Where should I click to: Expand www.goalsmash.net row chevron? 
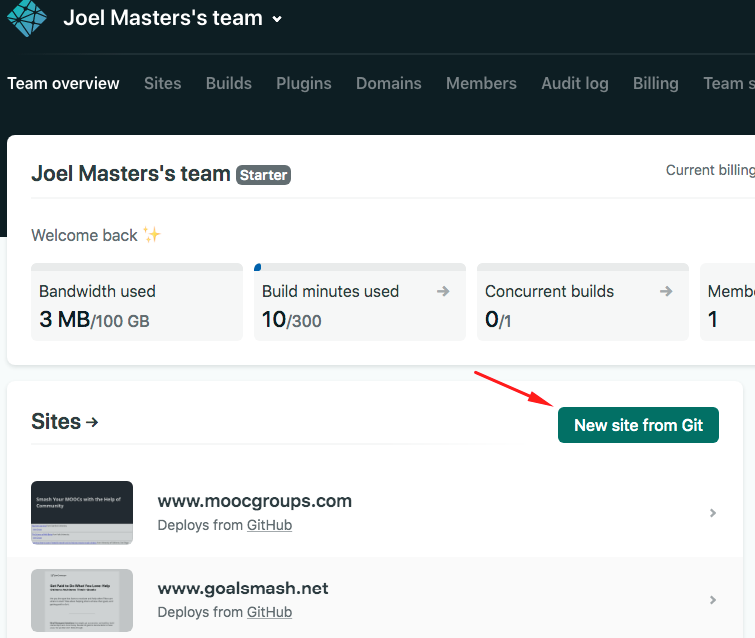point(713,600)
